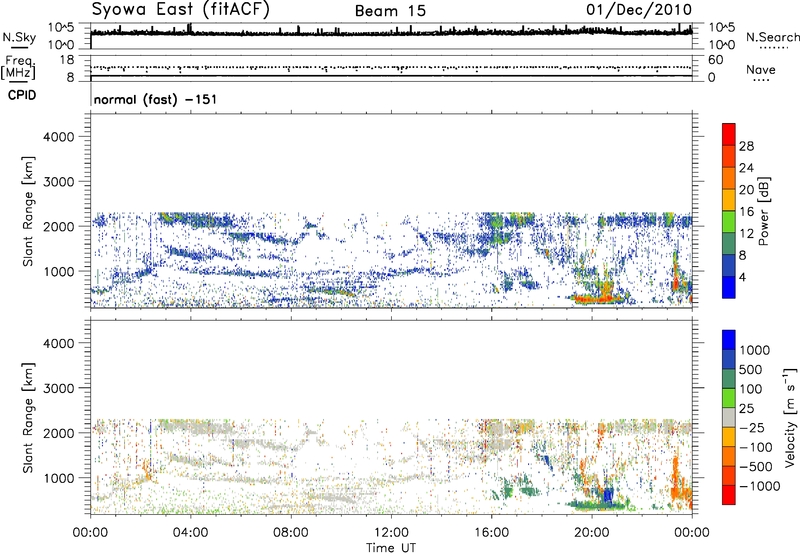Click the 'normal (fast) -151' text

(x=155, y=99)
